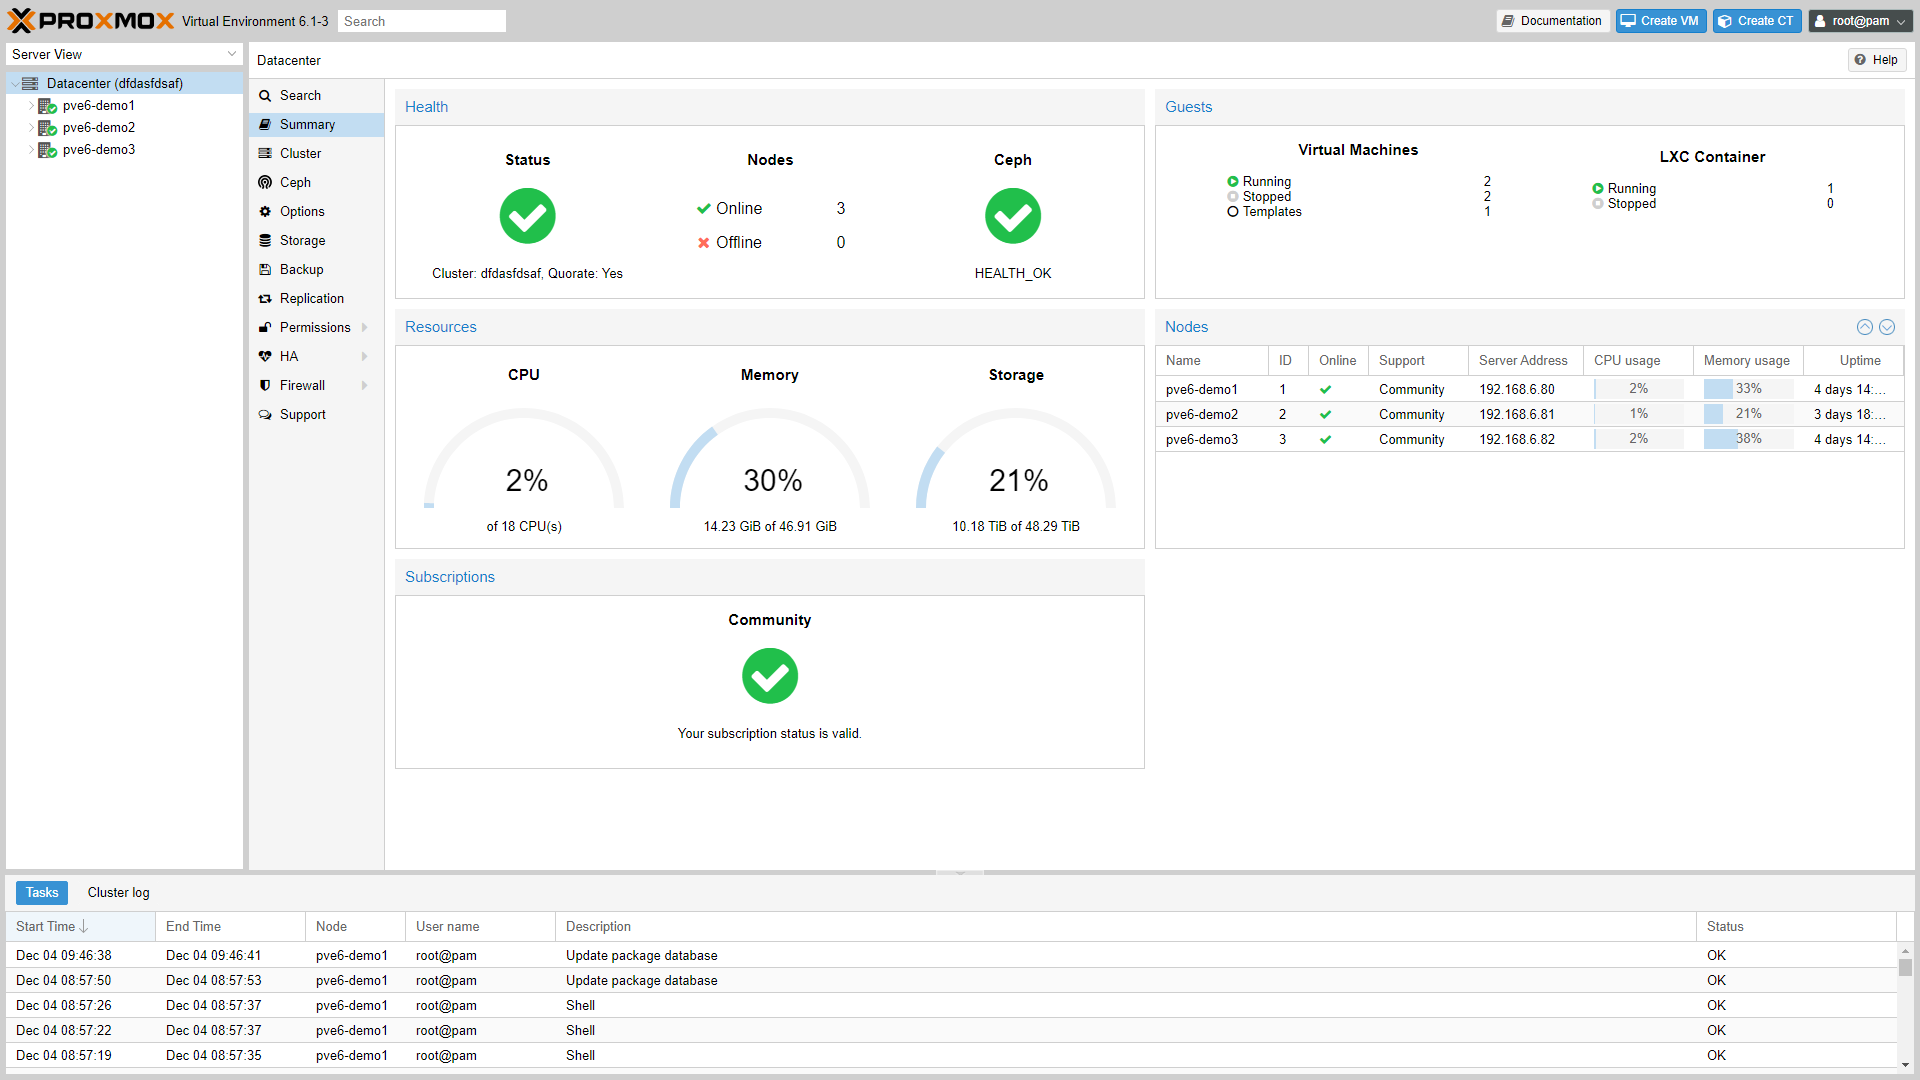Click the pve6-demo3 node tree item

98,149
